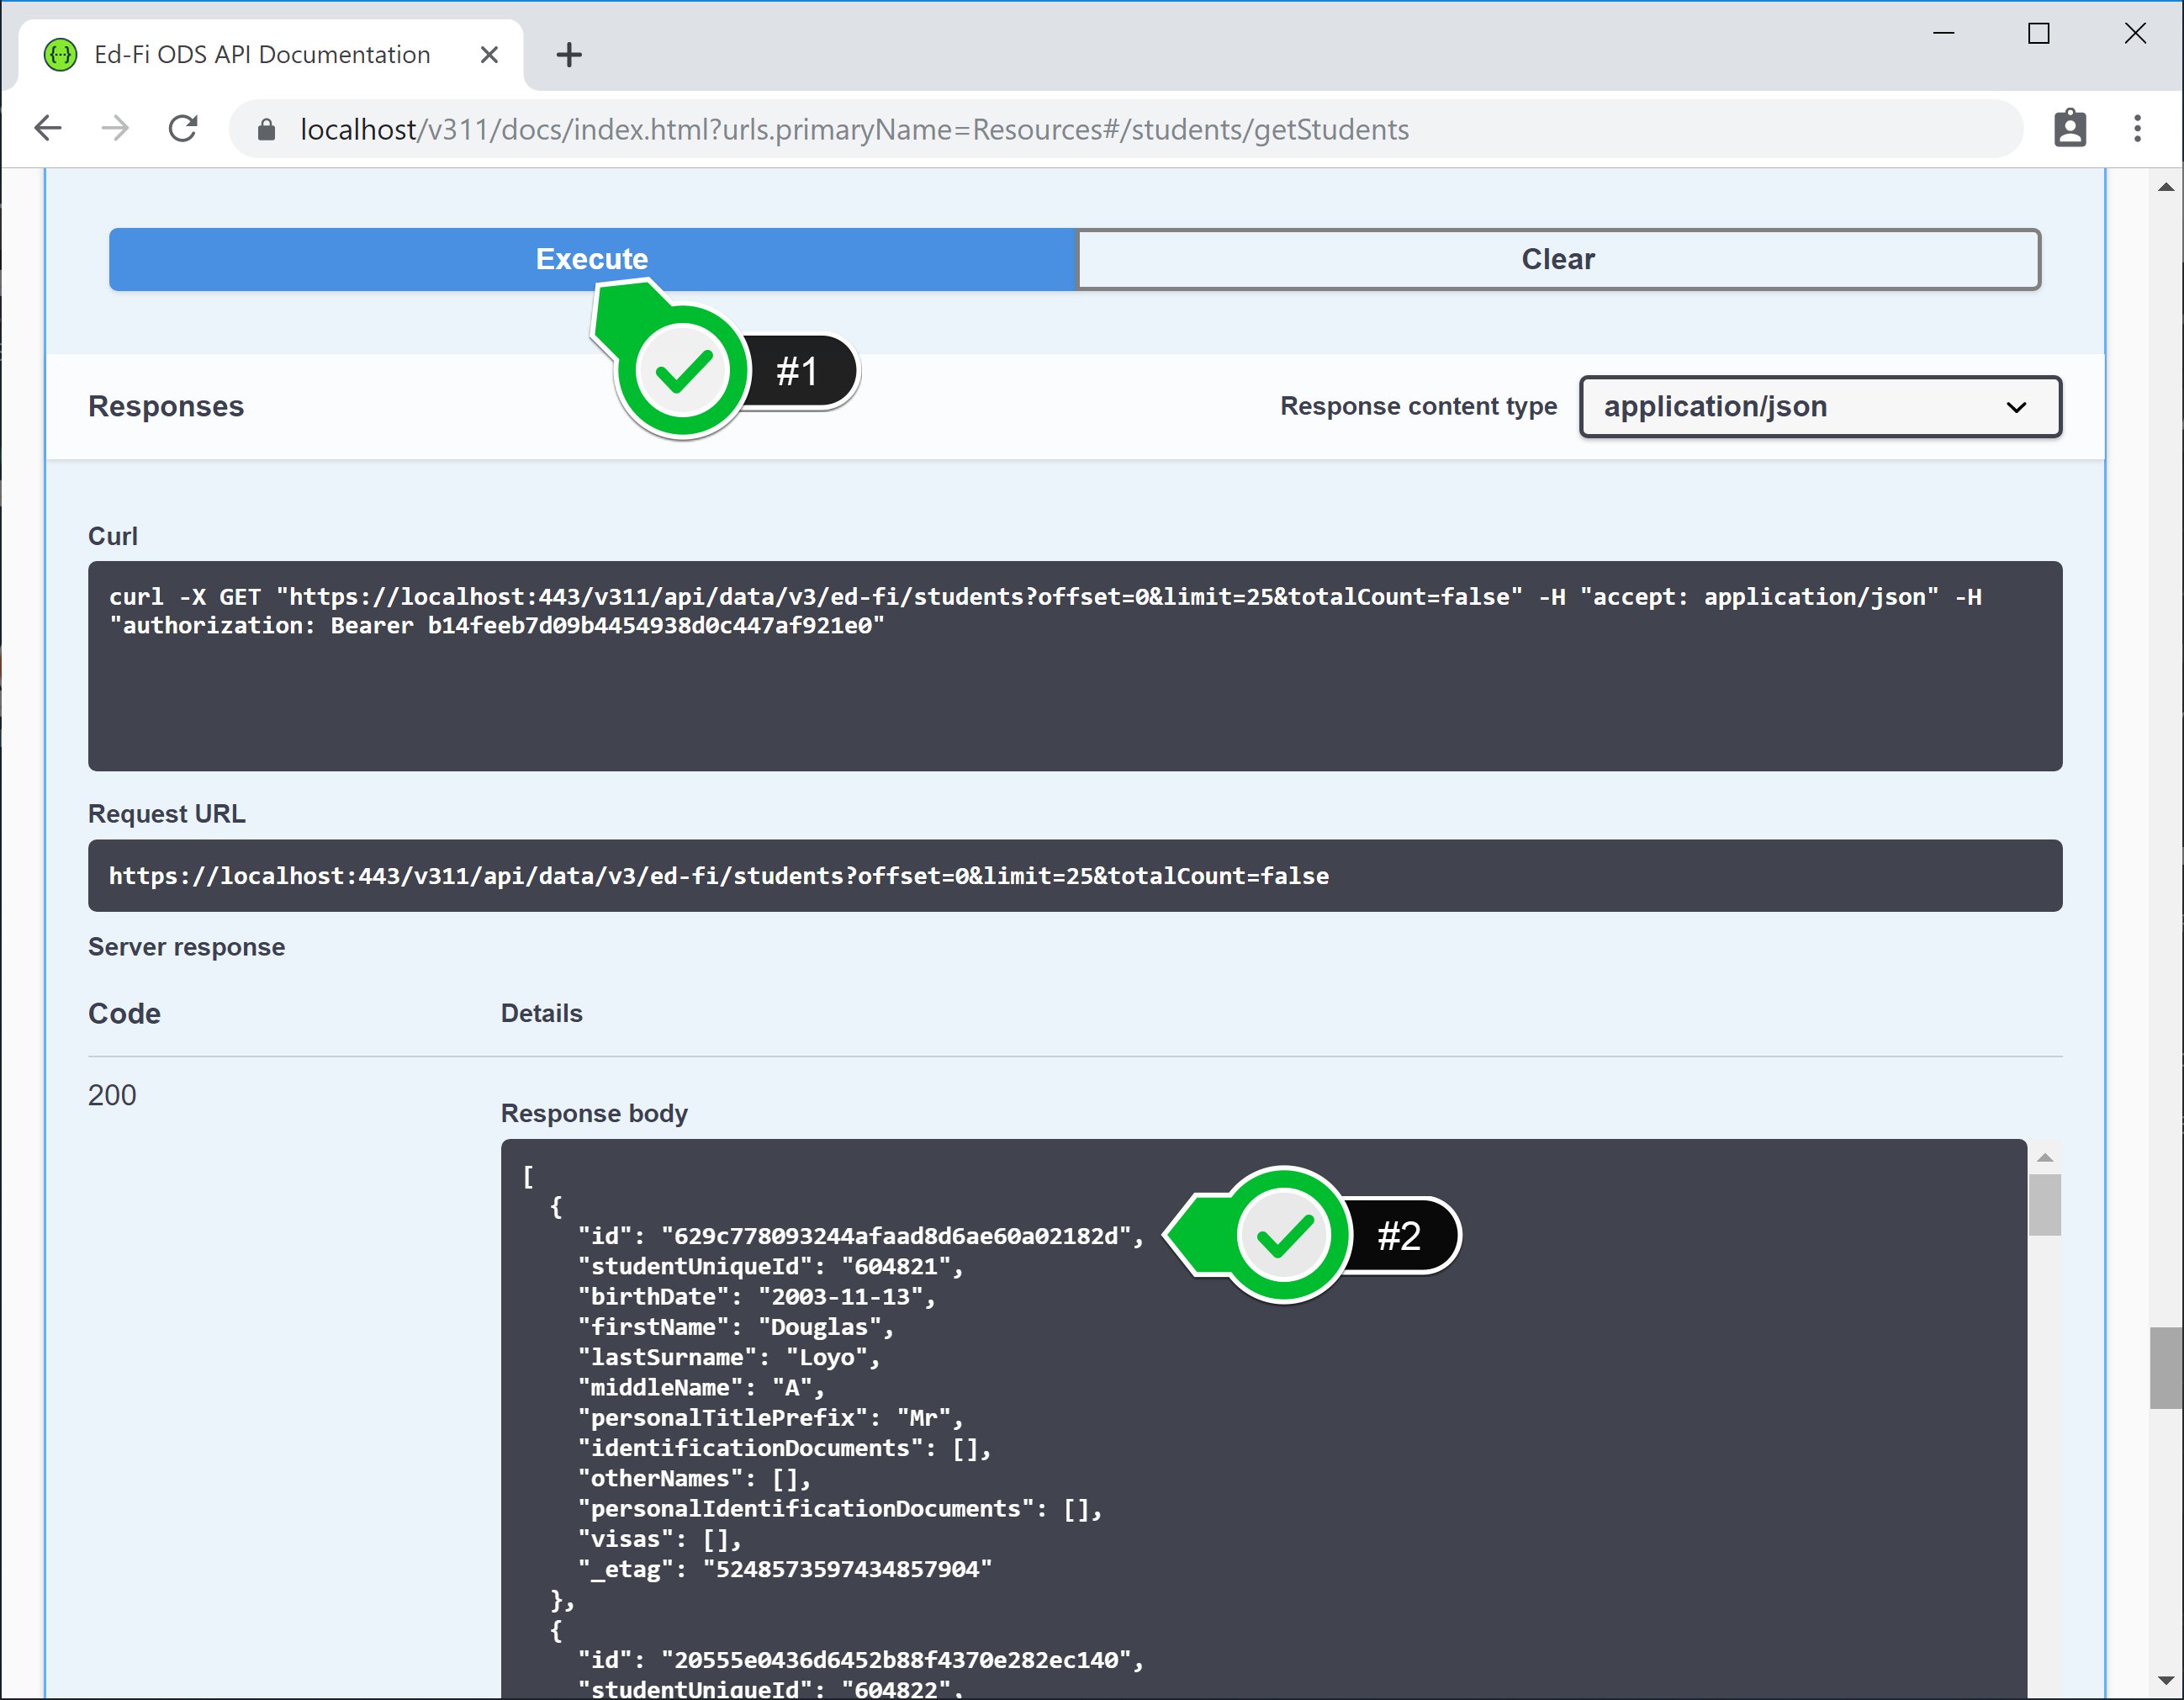Image resolution: width=2184 pixels, height=1700 pixels.
Task: Click the "otherNames": [] line
Action: (694, 1479)
